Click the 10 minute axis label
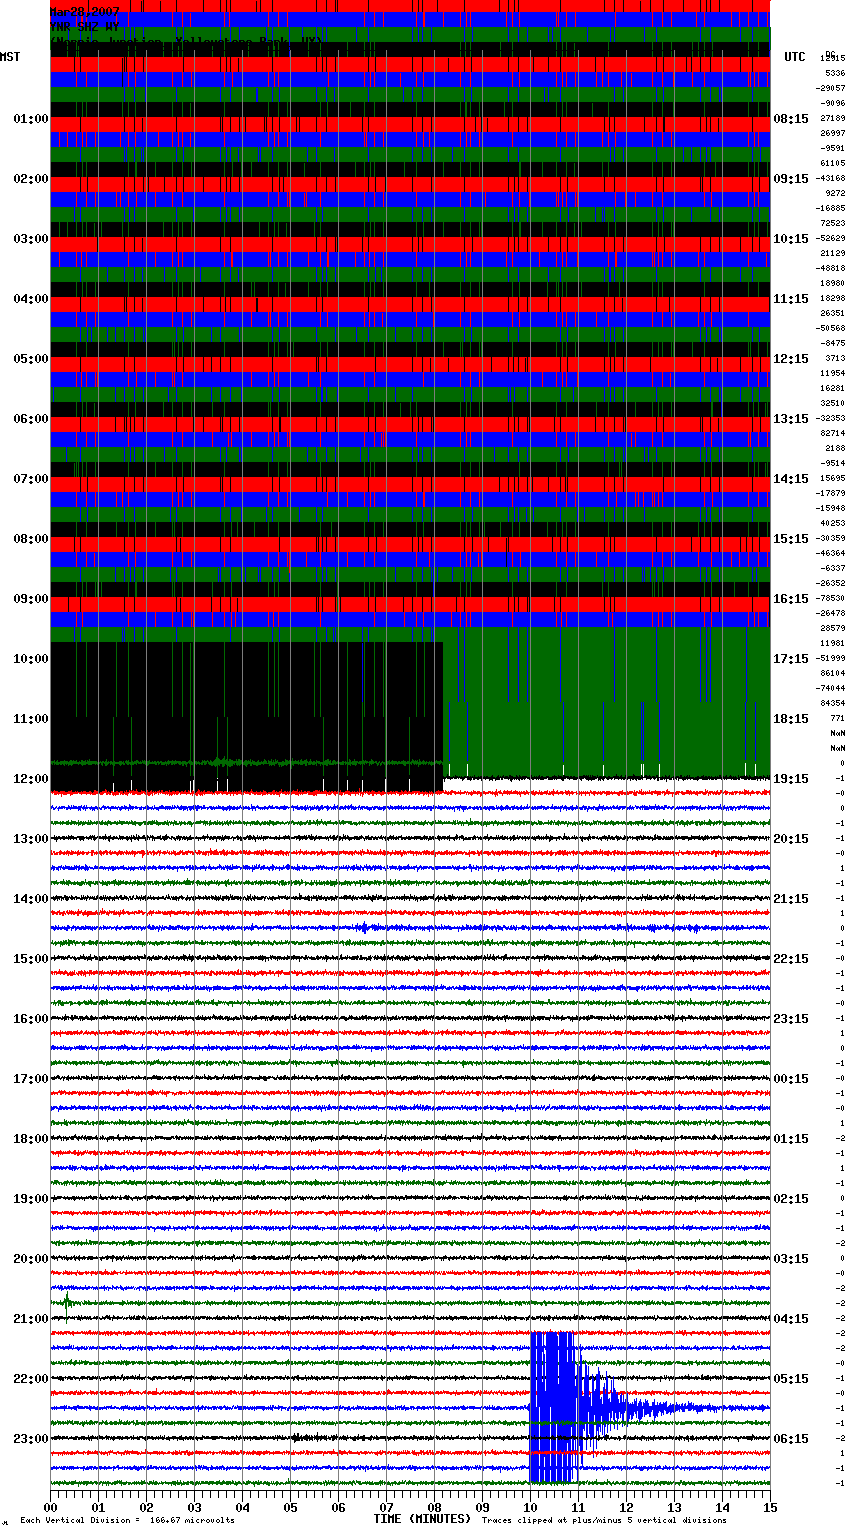The width and height of the screenshot is (850, 1534). [x=531, y=1507]
